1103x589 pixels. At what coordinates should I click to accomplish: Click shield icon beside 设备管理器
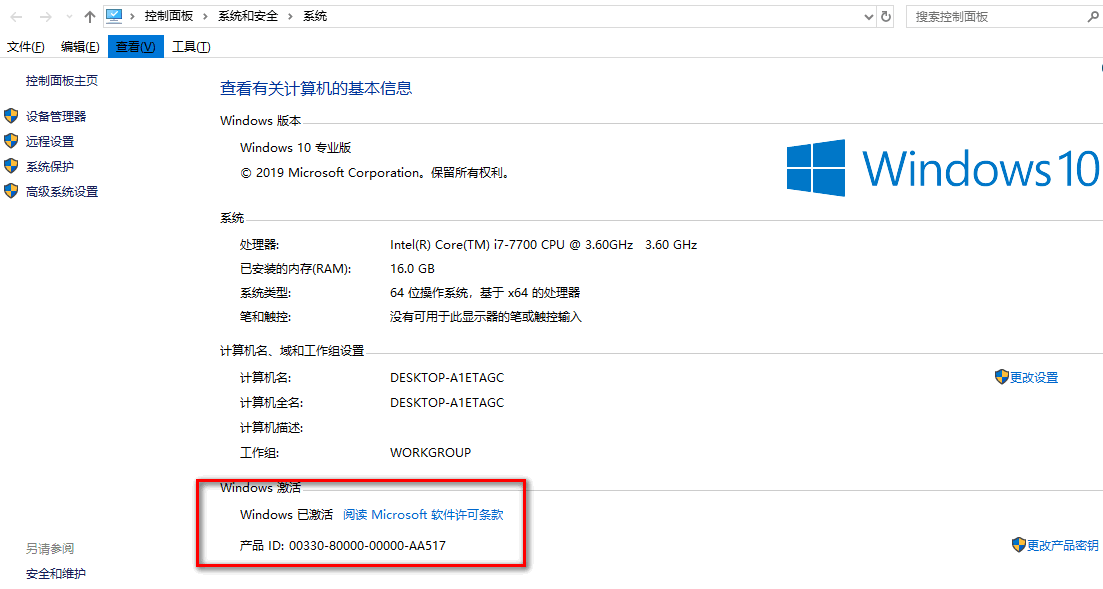pos(12,116)
